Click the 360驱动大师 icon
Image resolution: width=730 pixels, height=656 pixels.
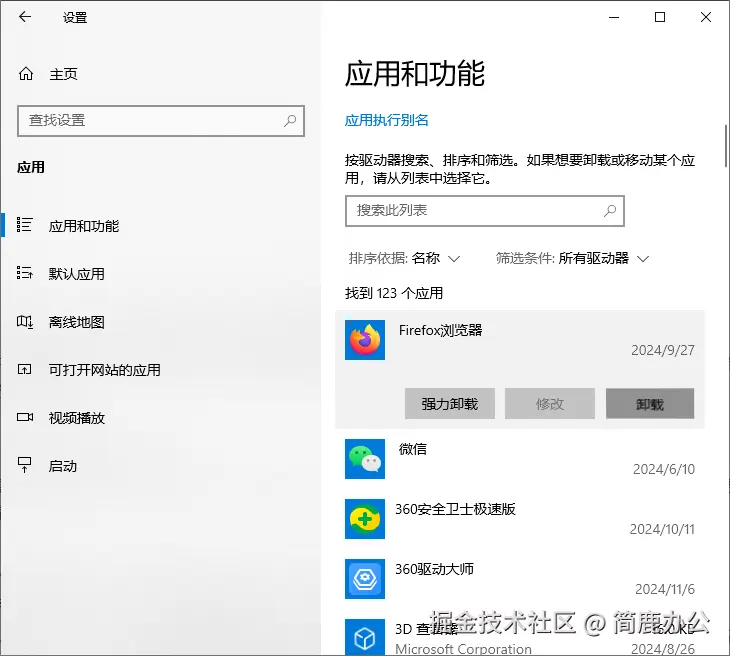(x=365, y=579)
